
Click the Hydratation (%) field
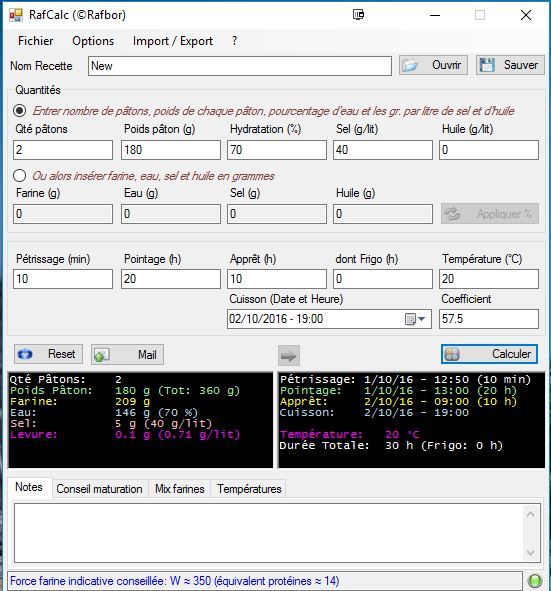[x=277, y=150]
